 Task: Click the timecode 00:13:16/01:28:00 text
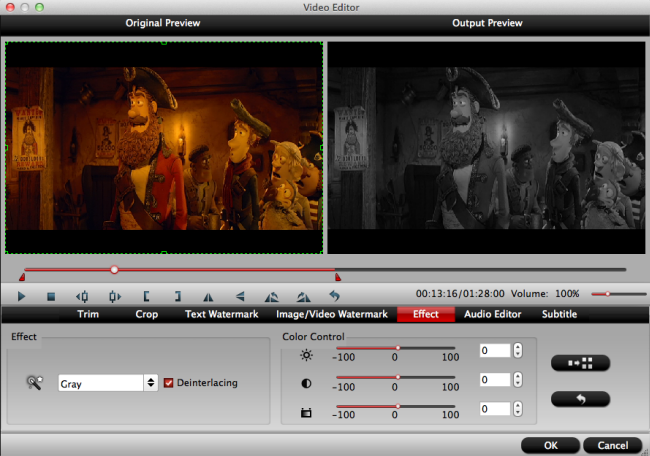tap(460, 293)
